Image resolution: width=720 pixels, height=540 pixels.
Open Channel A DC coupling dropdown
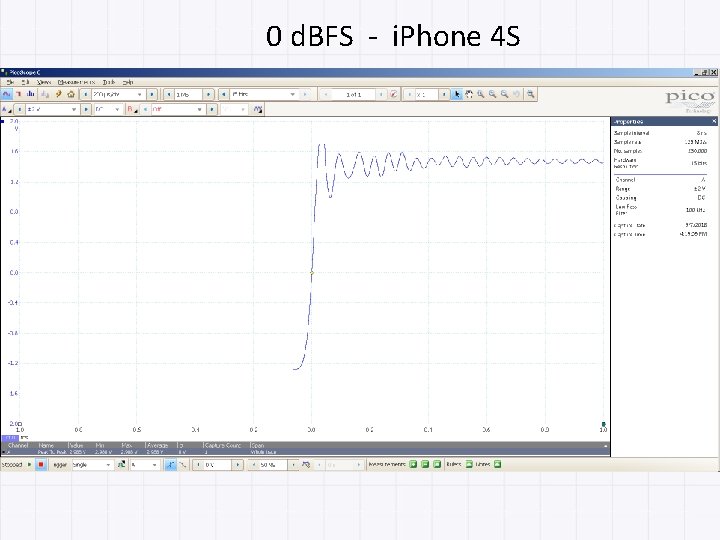pyautogui.click(x=107, y=109)
